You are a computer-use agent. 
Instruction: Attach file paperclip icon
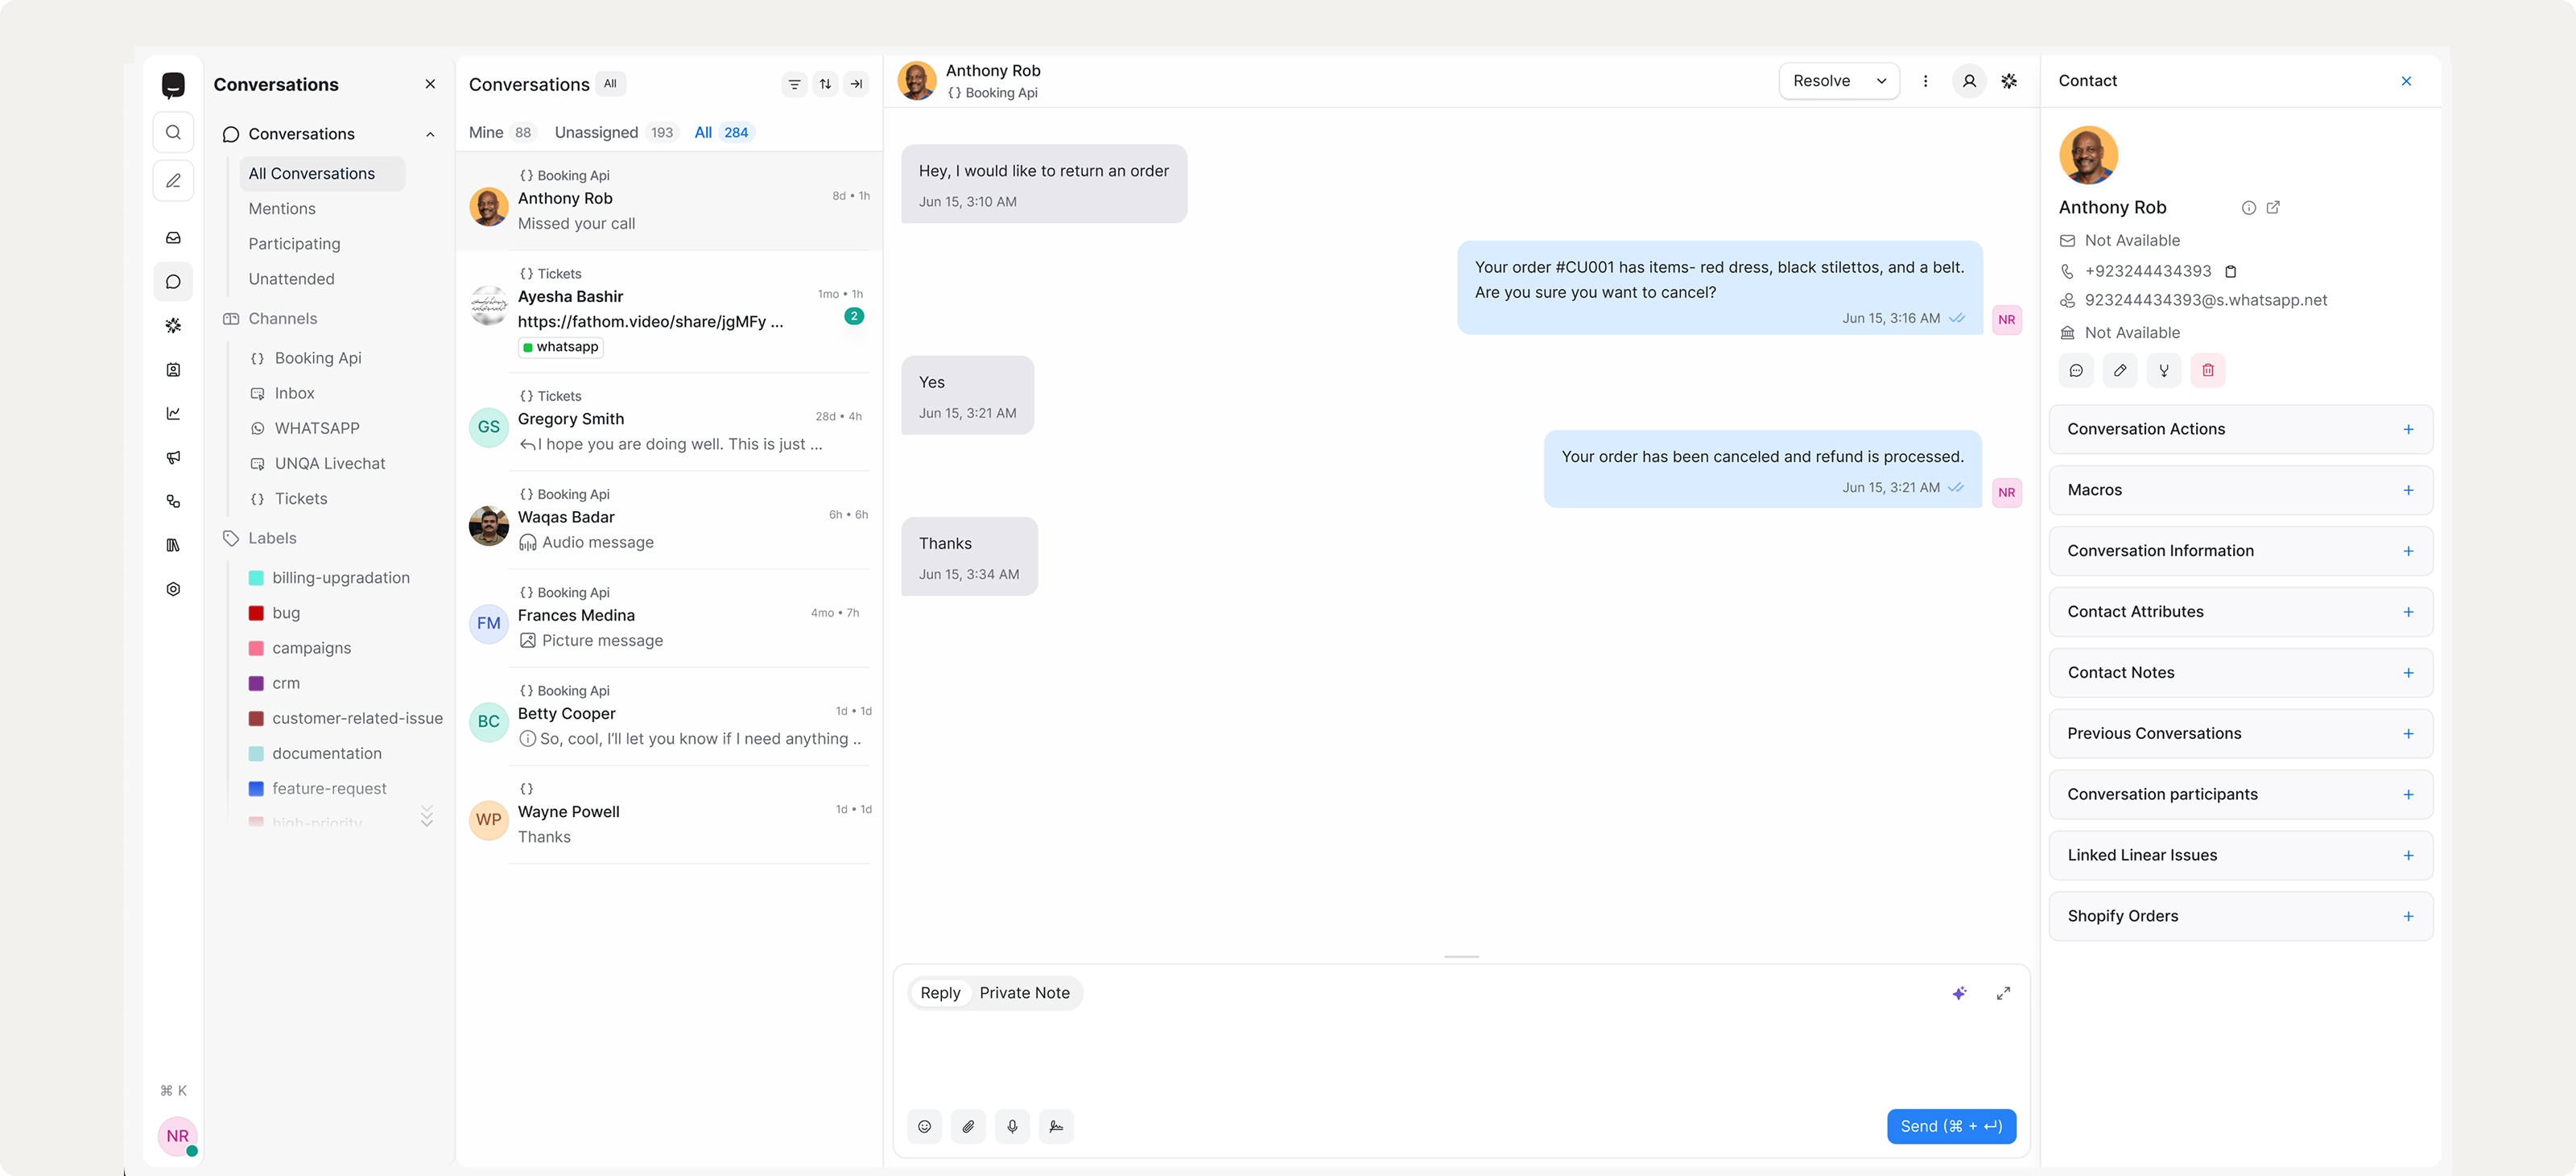968,1127
